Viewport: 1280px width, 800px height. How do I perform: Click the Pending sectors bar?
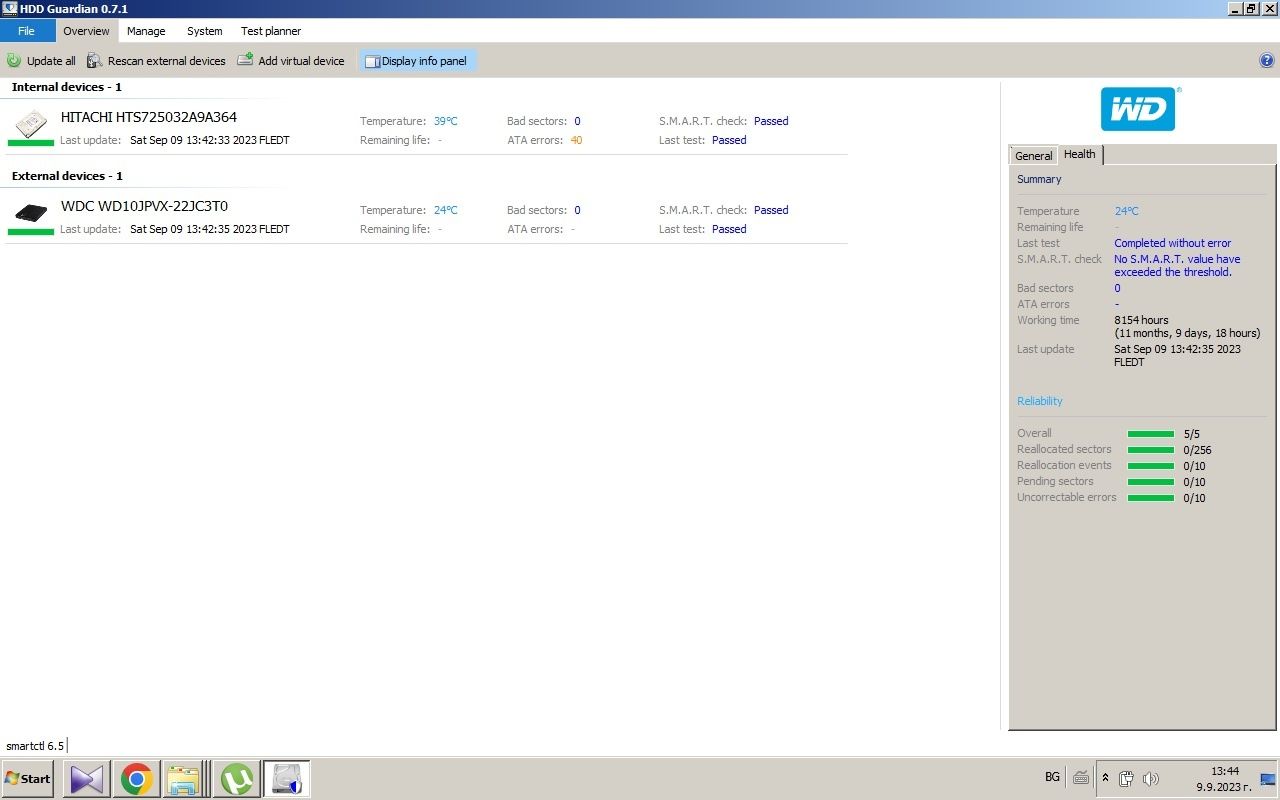(x=1151, y=482)
